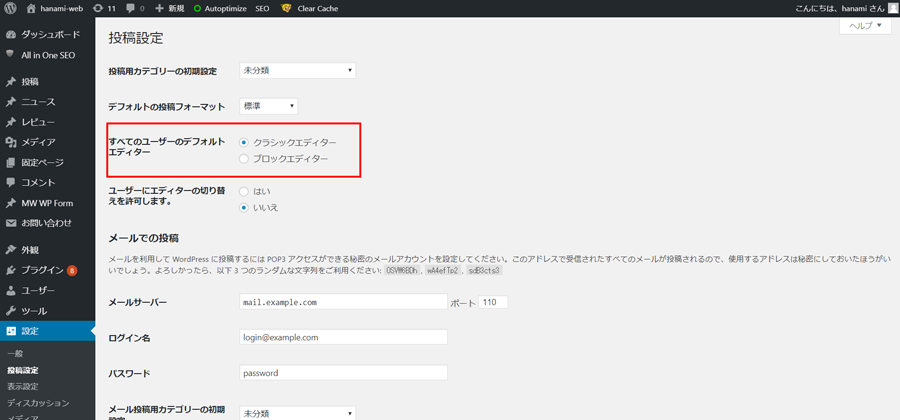Click the envelope icon beside お問い合わせ
This screenshot has height=420, width=900.
pyautogui.click(x=10, y=223)
